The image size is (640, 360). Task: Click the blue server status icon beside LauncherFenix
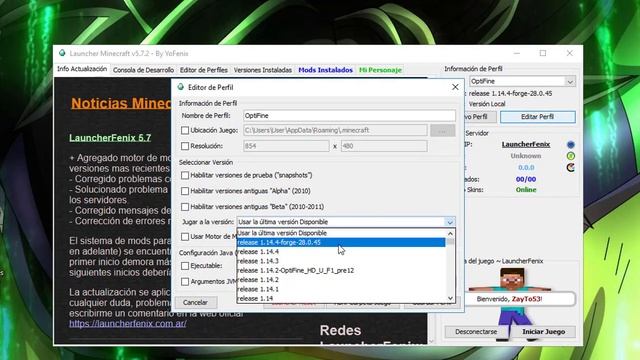pyautogui.click(x=571, y=144)
